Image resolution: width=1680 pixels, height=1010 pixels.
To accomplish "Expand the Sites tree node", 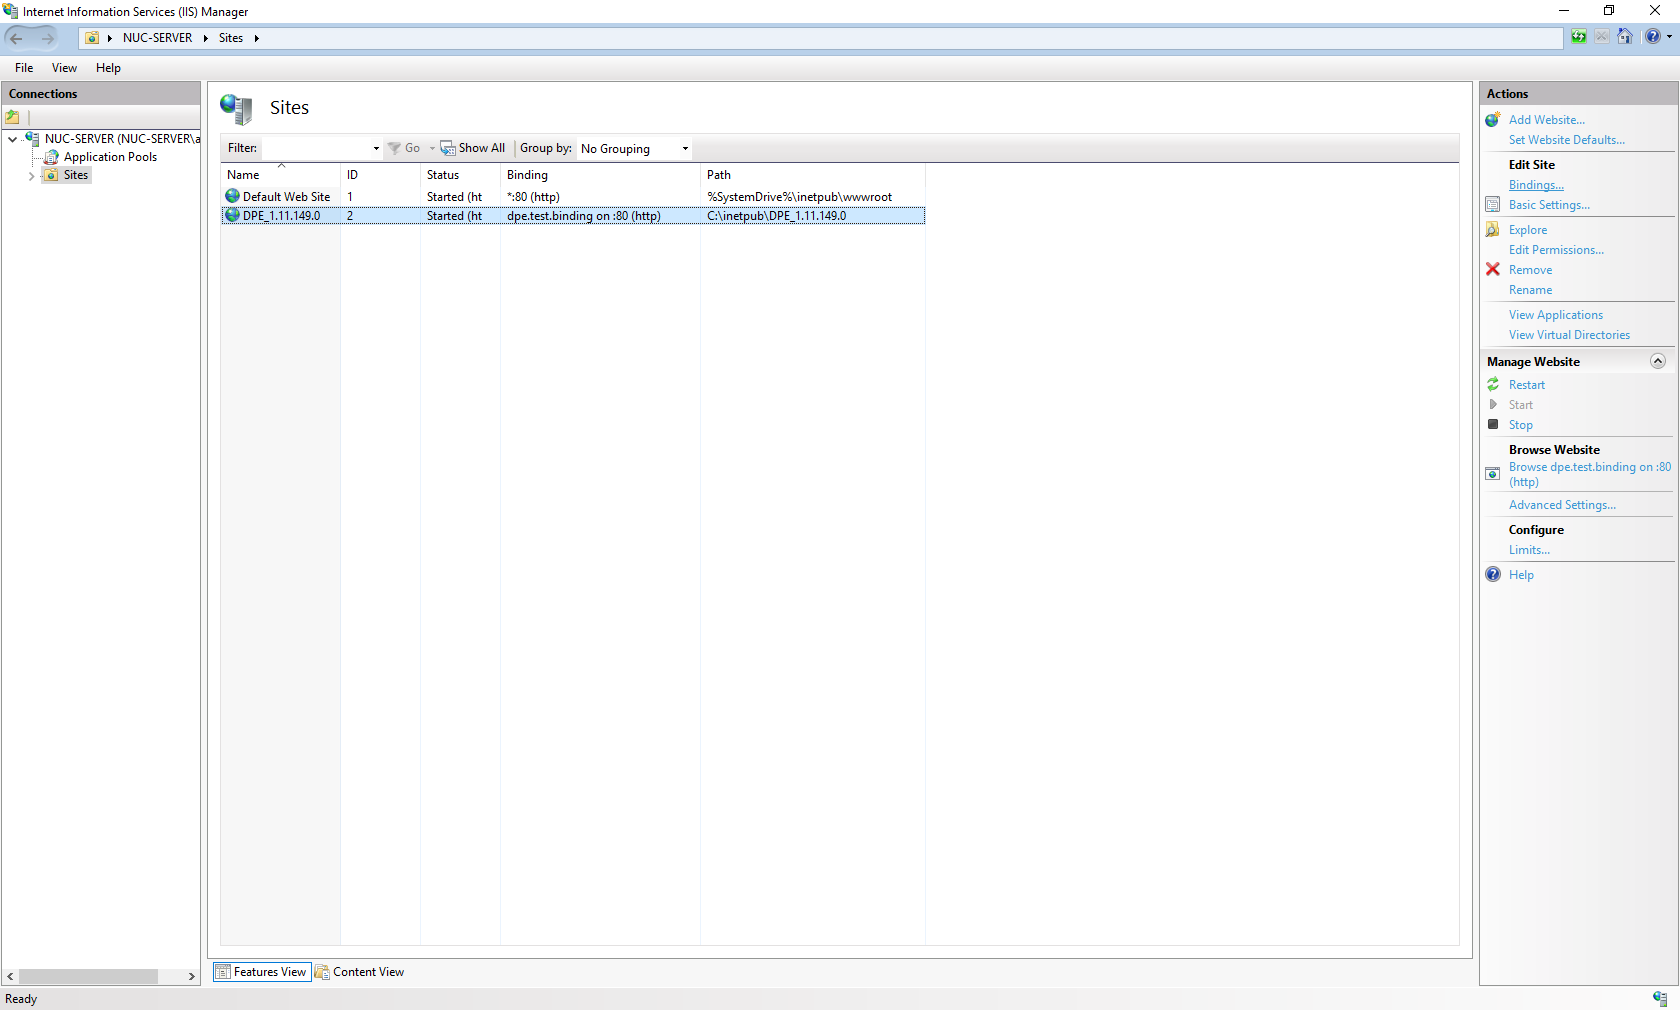I will 31,176.
